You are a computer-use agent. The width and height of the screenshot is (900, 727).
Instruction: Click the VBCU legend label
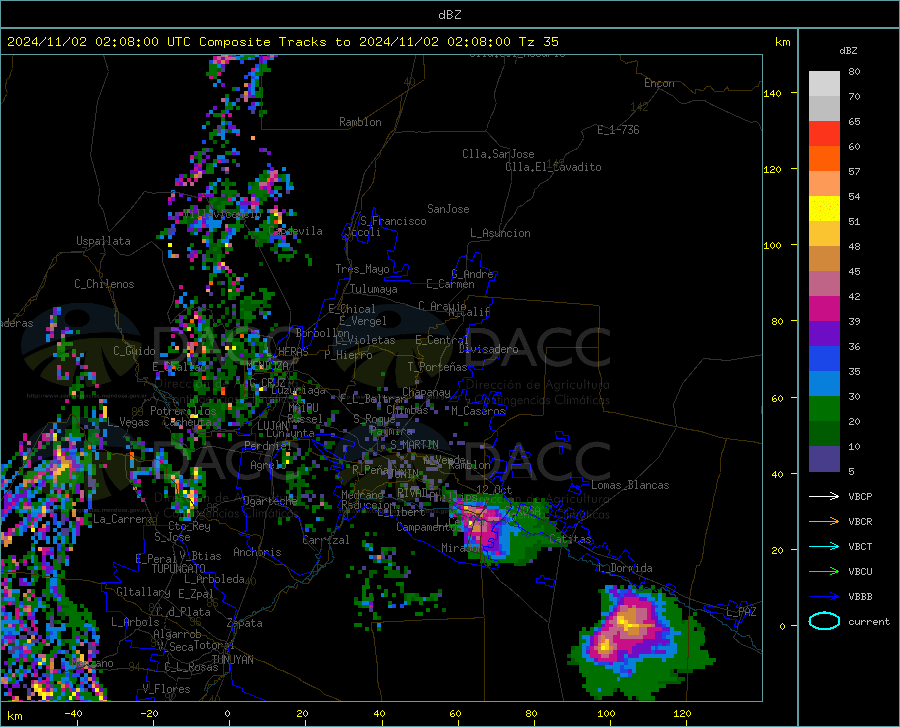pos(860,572)
